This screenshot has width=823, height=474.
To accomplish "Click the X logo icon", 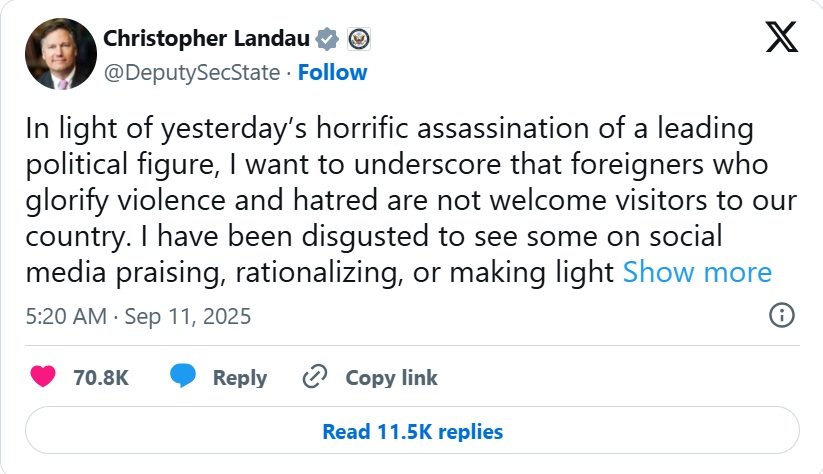I will pos(781,37).
